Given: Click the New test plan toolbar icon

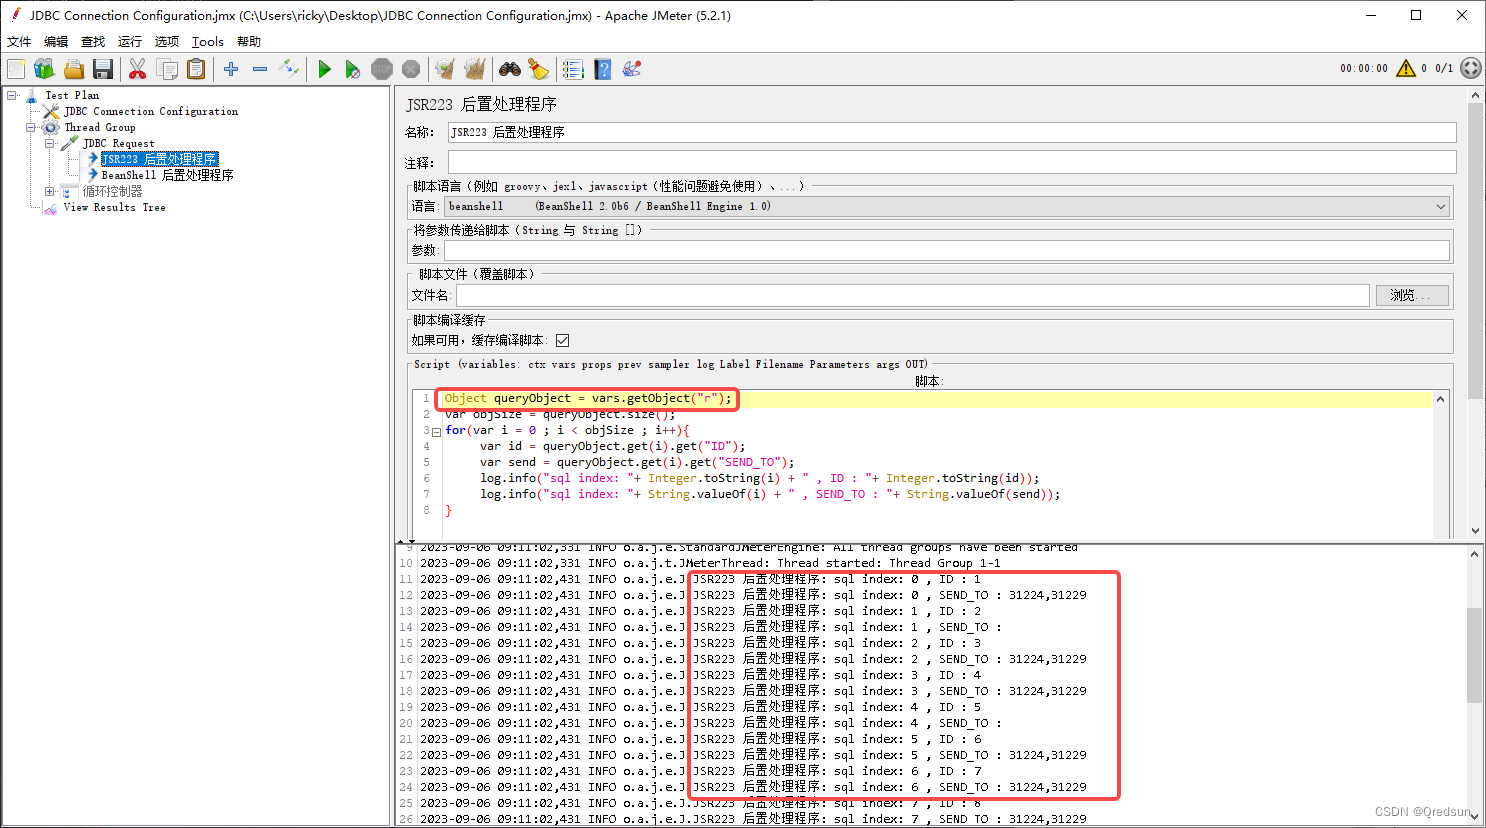Looking at the screenshot, I should pos(16,69).
